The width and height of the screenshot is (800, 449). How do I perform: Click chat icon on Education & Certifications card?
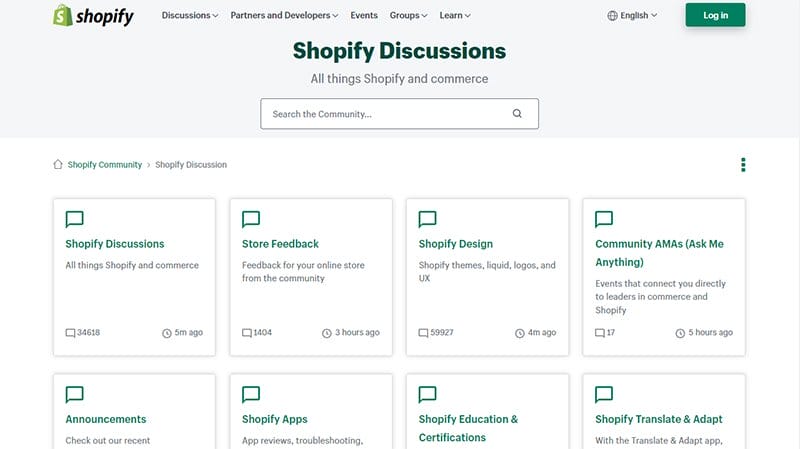[428, 394]
